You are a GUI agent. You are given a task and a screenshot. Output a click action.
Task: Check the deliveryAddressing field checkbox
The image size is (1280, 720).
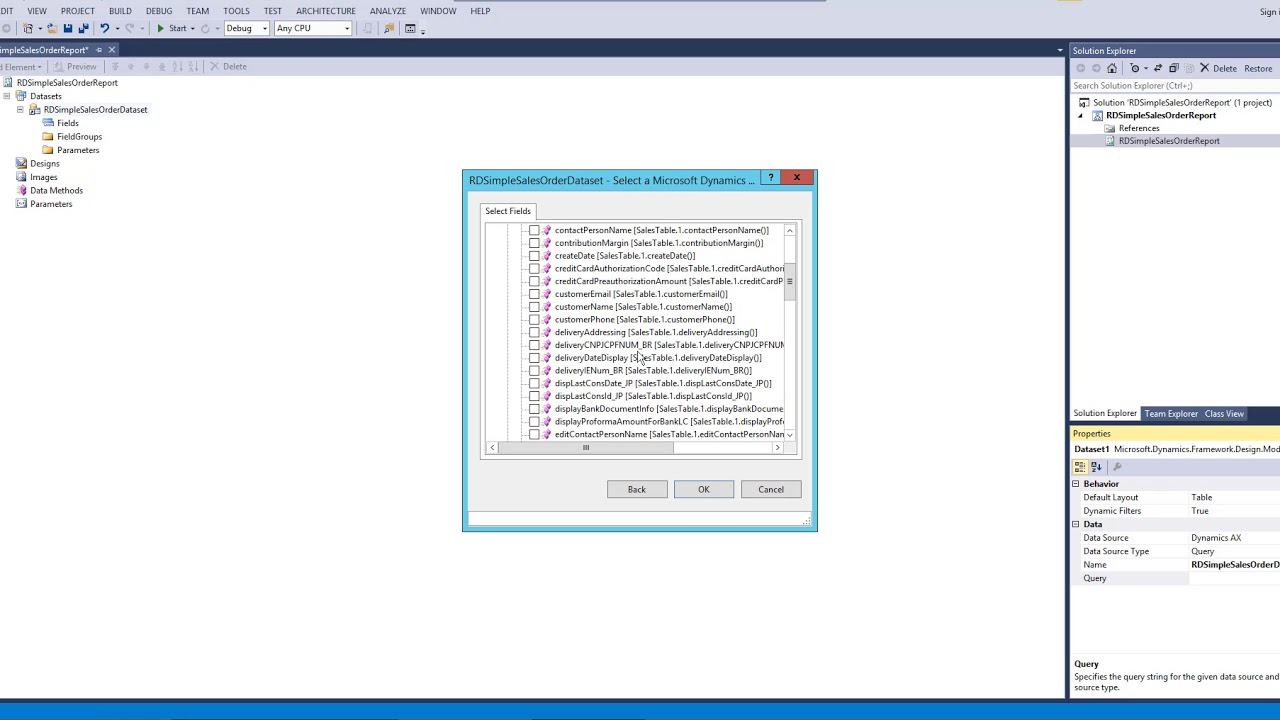534,332
